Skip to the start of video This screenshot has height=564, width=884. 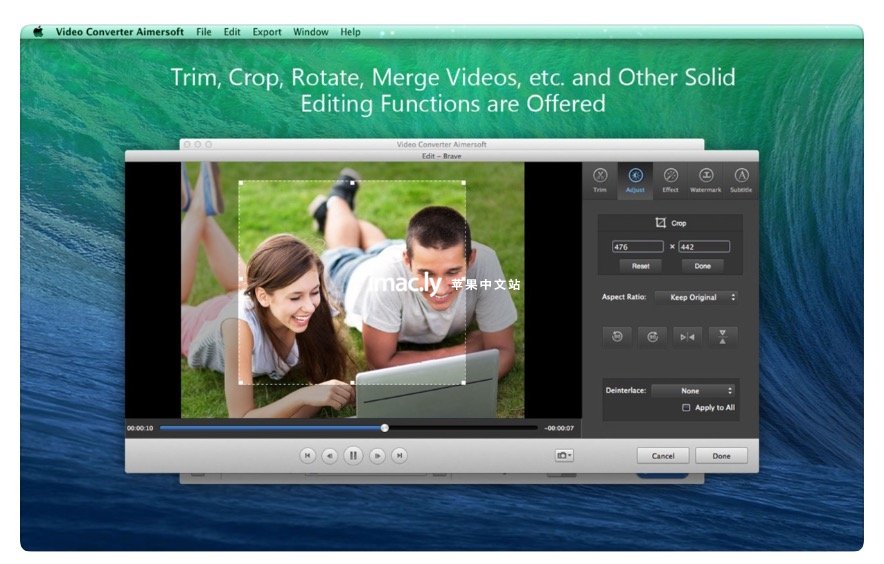click(307, 455)
